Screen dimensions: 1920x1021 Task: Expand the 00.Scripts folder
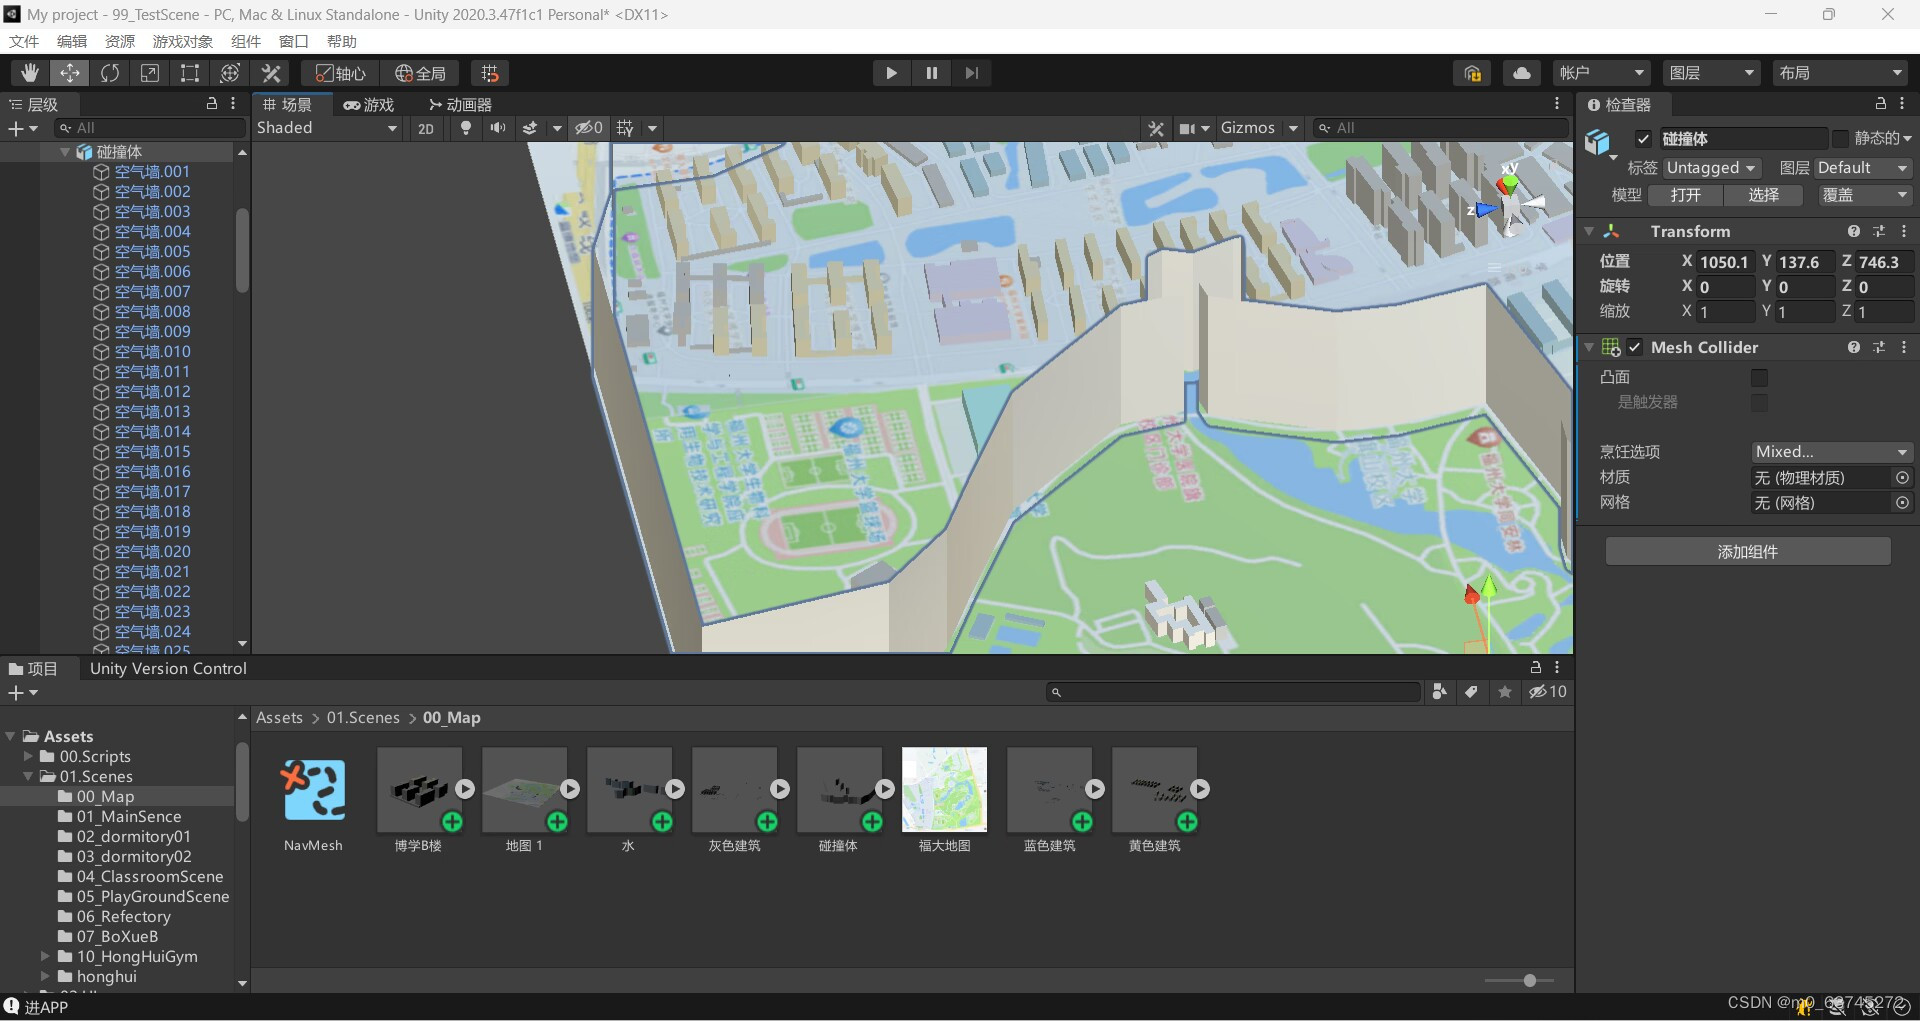(x=29, y=757)
